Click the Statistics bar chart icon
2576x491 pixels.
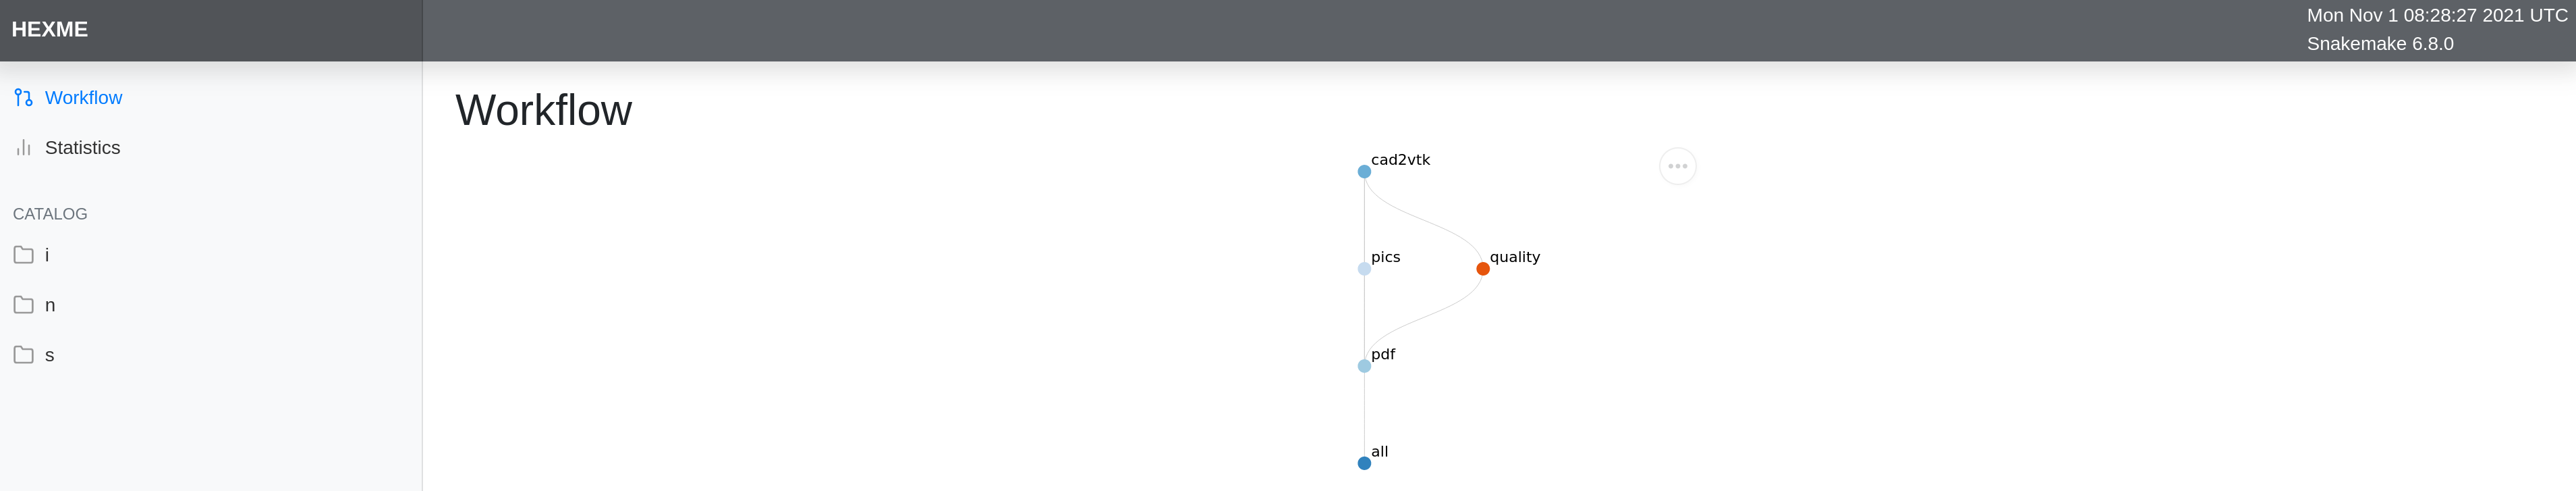coord(23,148)
